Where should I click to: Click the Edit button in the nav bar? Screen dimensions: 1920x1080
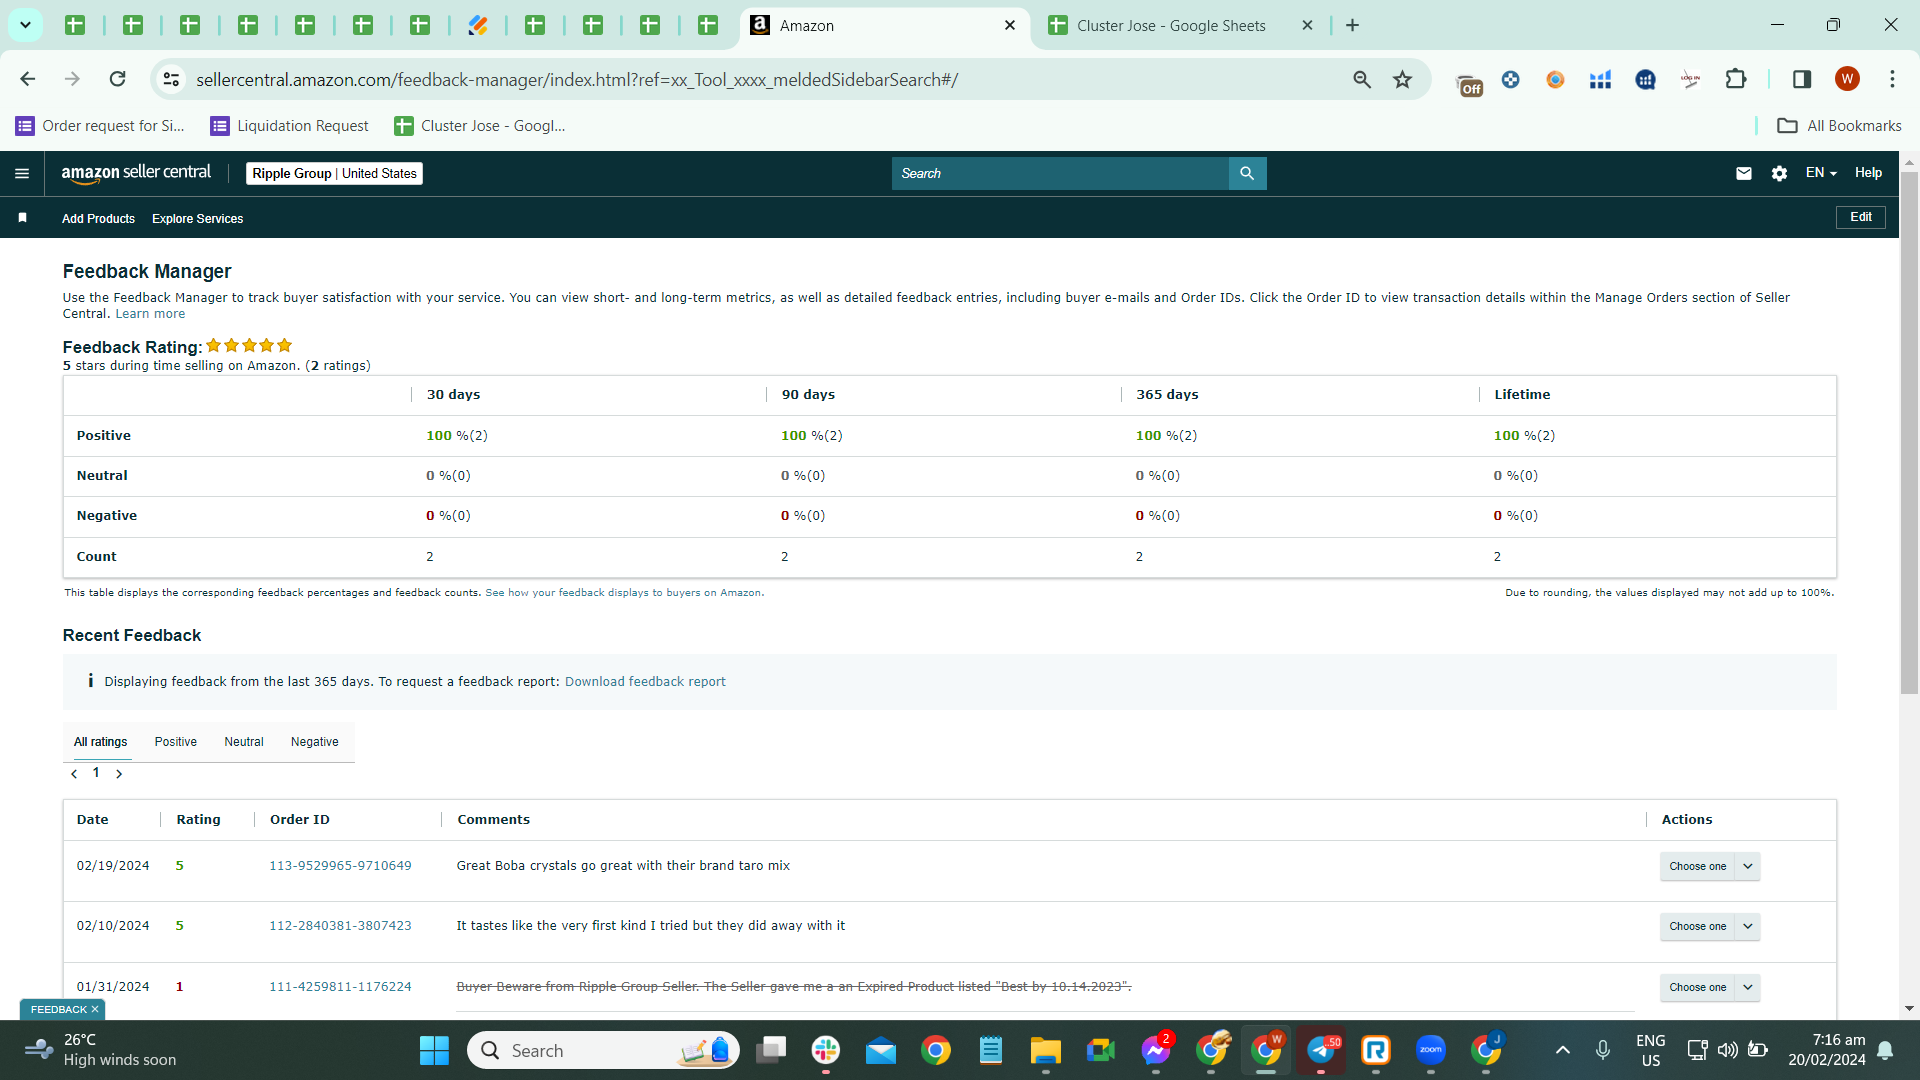(1861, 217)
